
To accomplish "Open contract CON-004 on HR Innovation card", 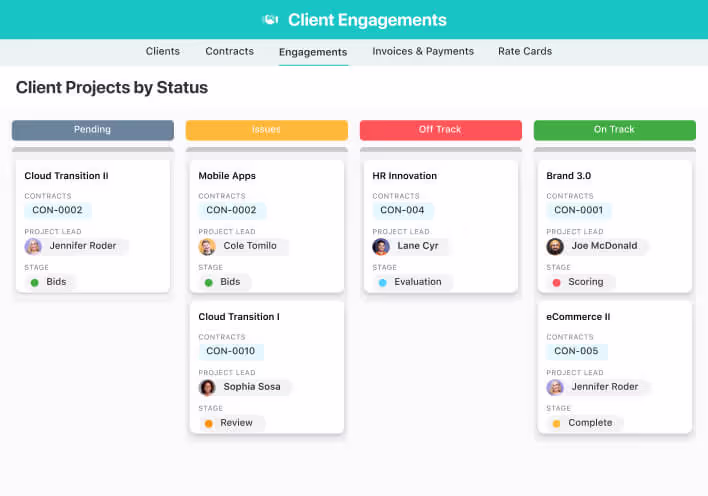I will (x=403, y=210).
